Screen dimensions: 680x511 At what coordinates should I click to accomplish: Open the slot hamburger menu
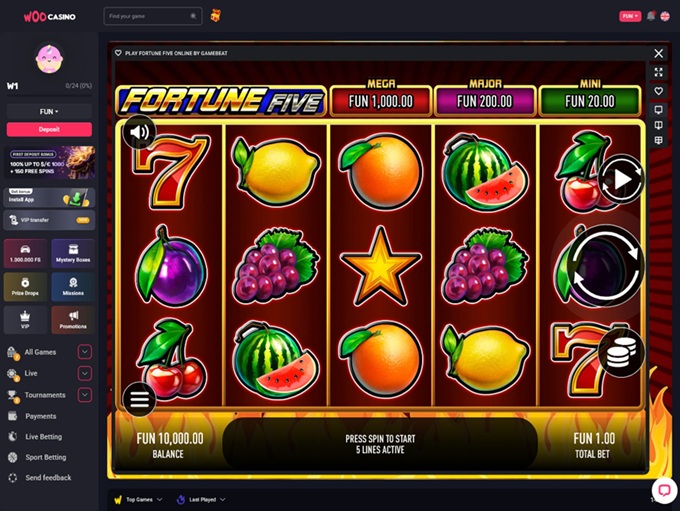tap(139, 399)
